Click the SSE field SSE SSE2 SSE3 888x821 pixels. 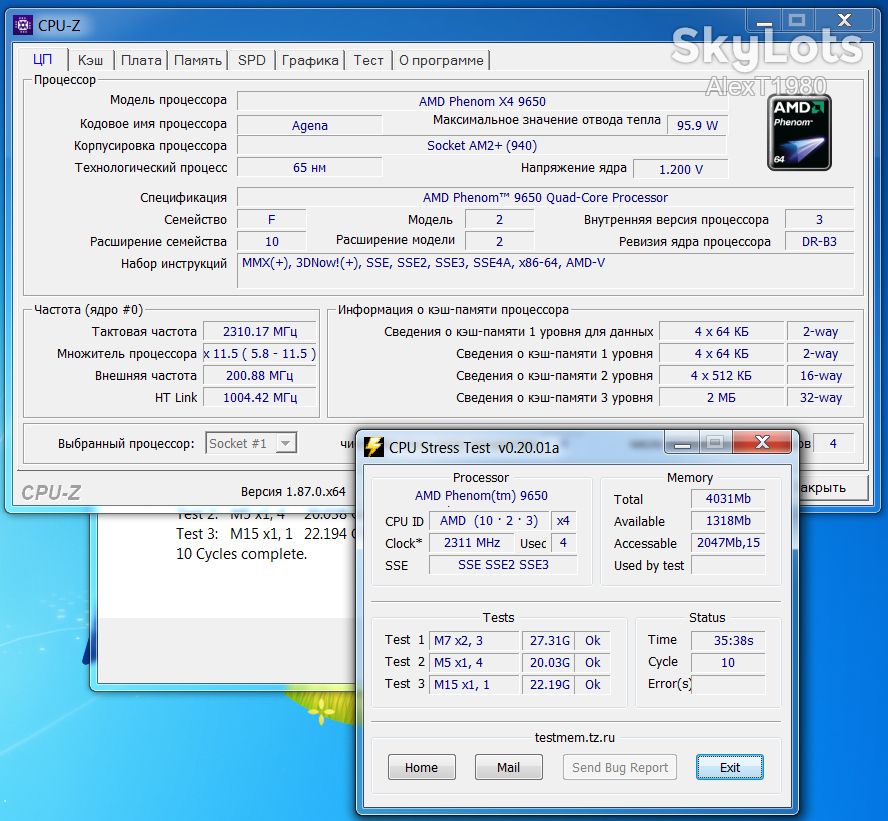503,565
